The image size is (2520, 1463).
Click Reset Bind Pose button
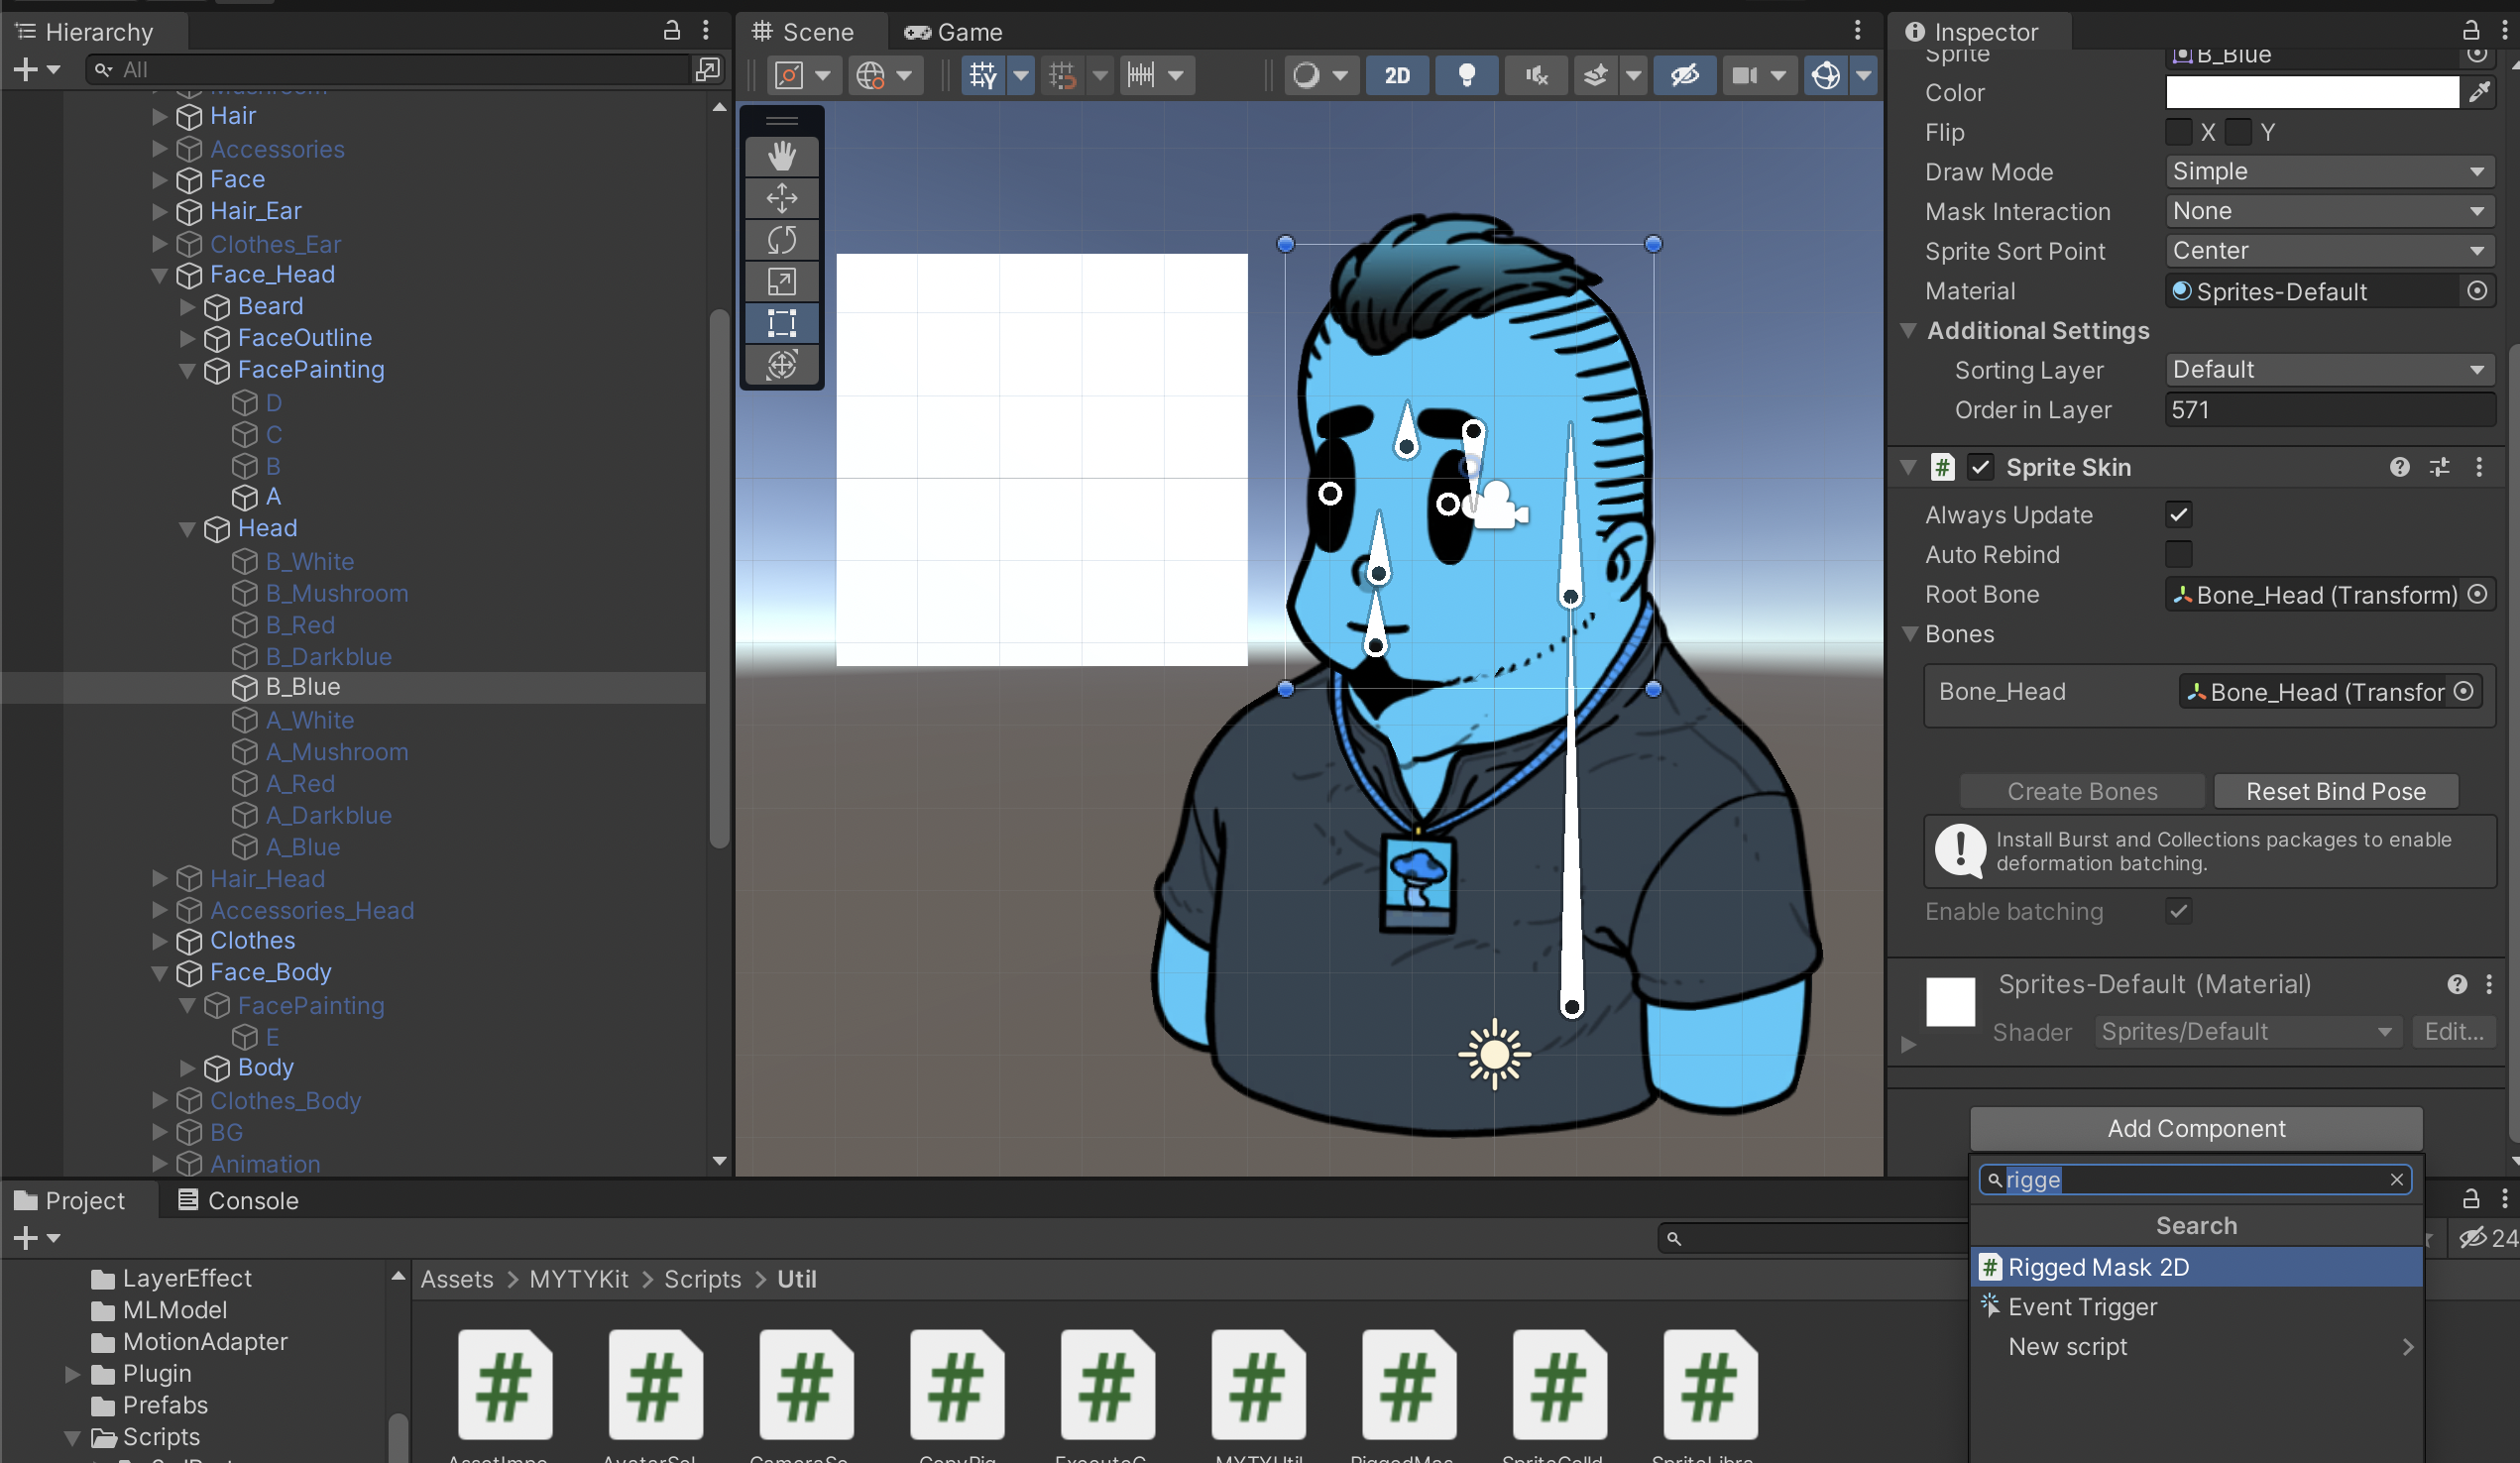[2335, 792]
